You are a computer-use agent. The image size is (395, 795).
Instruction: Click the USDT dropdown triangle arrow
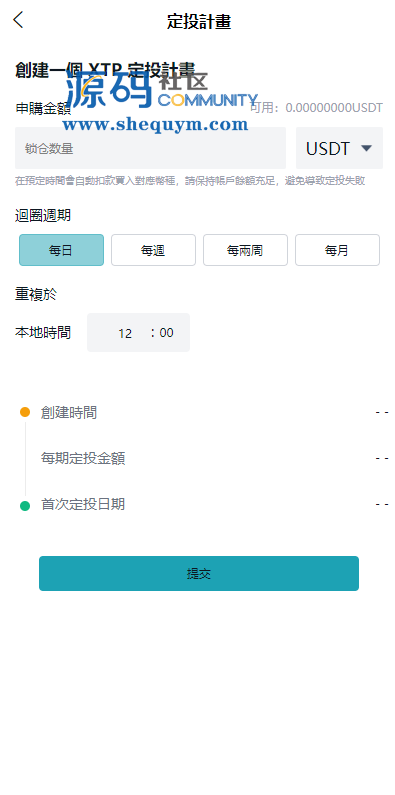click(367, 148)
